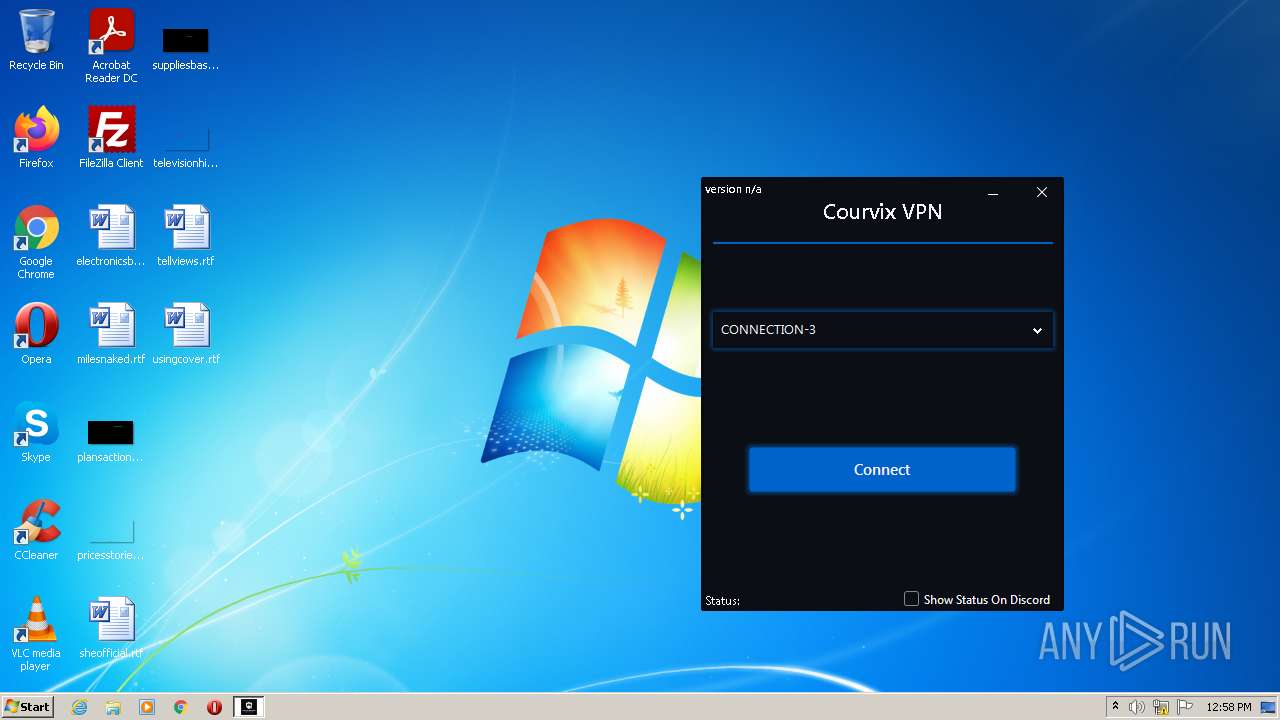Open Windows Media Player taskbar icon

click(x=147, y=707)
